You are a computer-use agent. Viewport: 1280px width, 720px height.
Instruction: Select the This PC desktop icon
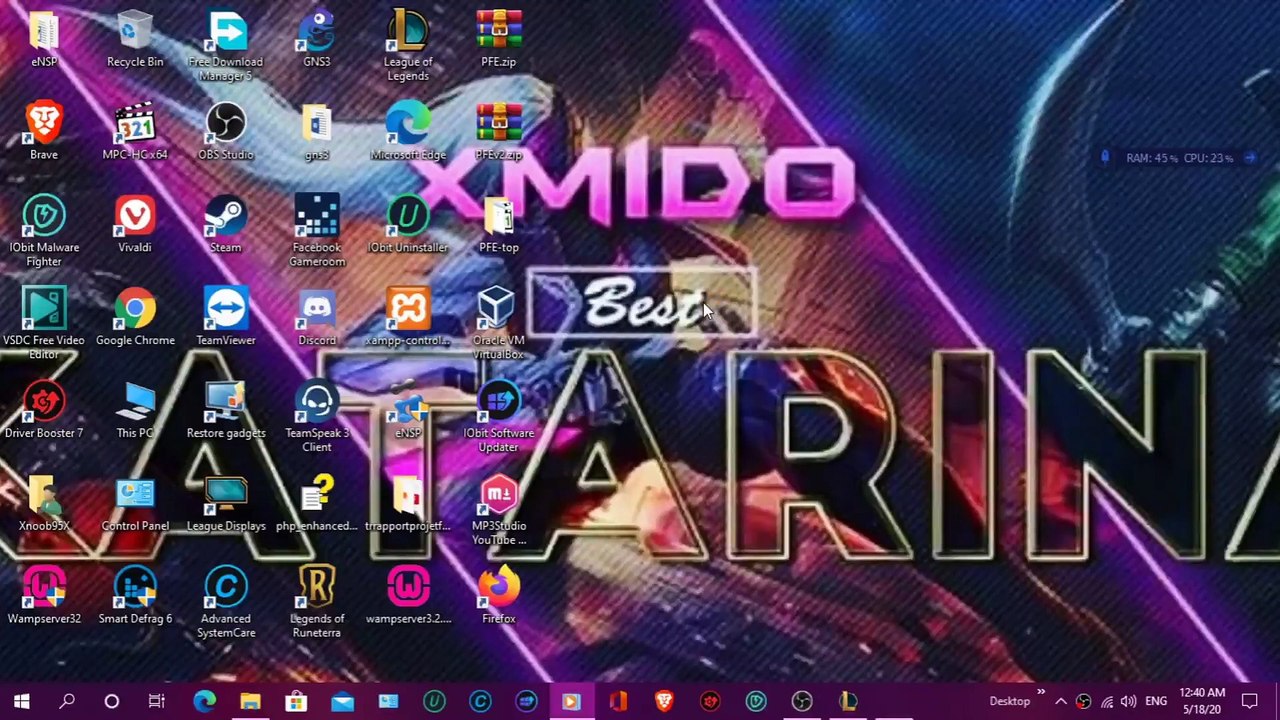coord(135,411)
